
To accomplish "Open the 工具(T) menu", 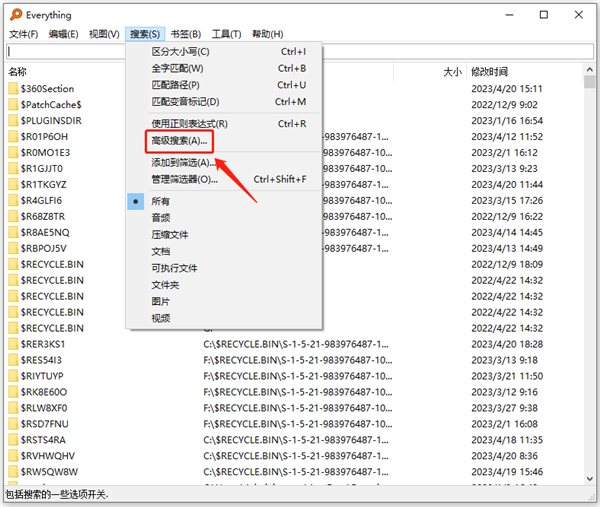I will pyautogui.click(x=227, y=34).
